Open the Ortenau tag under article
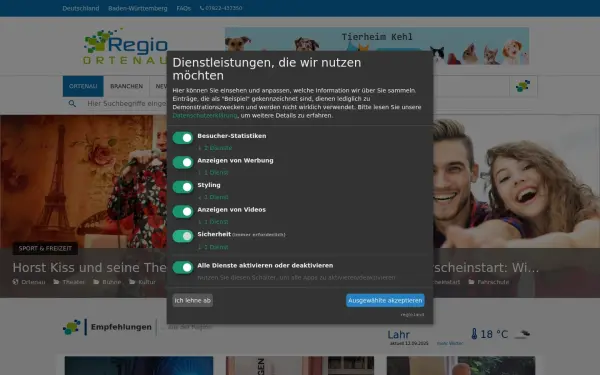 (x=29, y=282)
